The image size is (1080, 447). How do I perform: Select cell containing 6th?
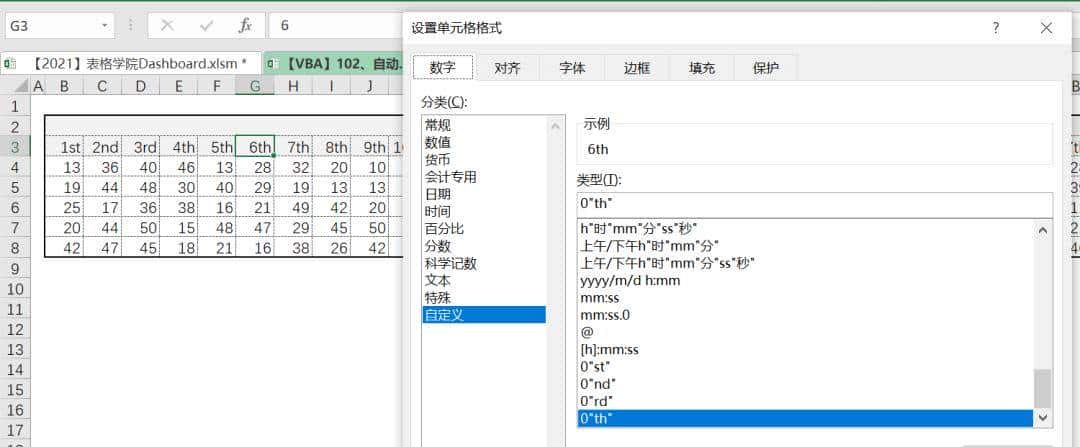click(255, 147)
